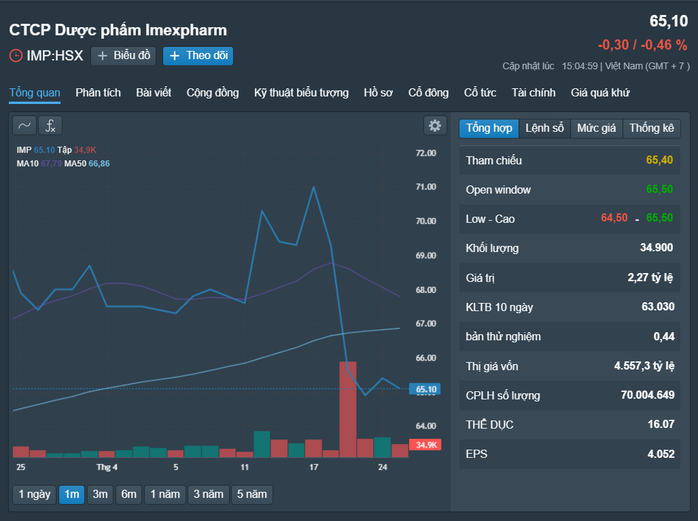Screen dimensions: 698x521
Task: Click the CPLH số lượng value 70.004.649
Action: tap(648, 395)
